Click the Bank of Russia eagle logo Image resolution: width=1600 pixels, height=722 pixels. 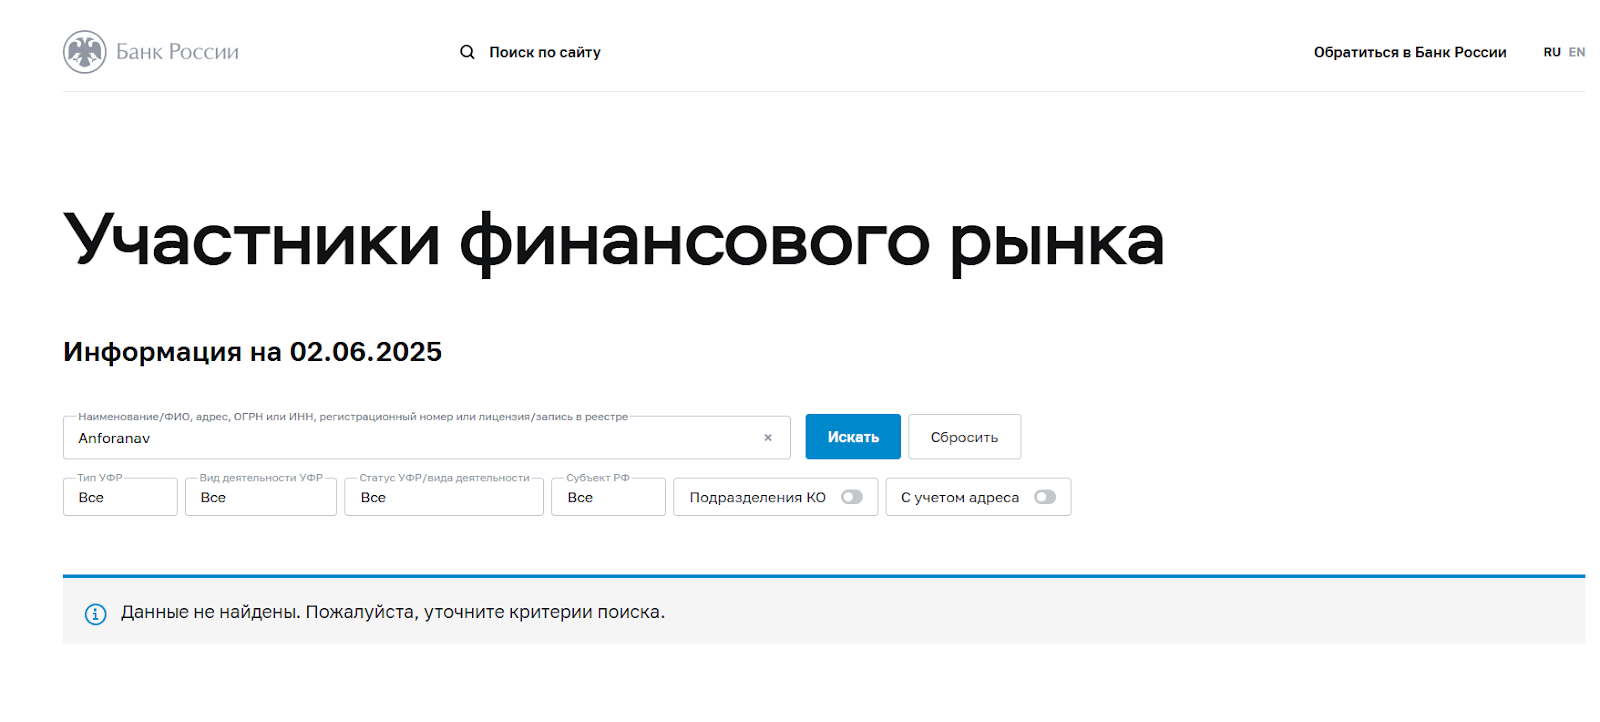click(85, 52)
